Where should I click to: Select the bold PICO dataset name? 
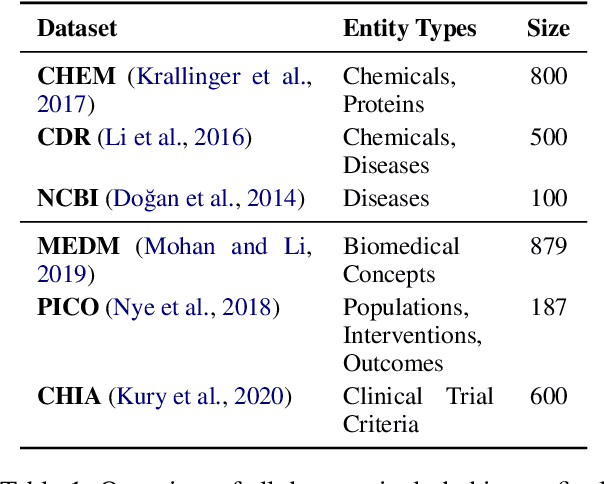pyautogui.click(x=68, y=307)
